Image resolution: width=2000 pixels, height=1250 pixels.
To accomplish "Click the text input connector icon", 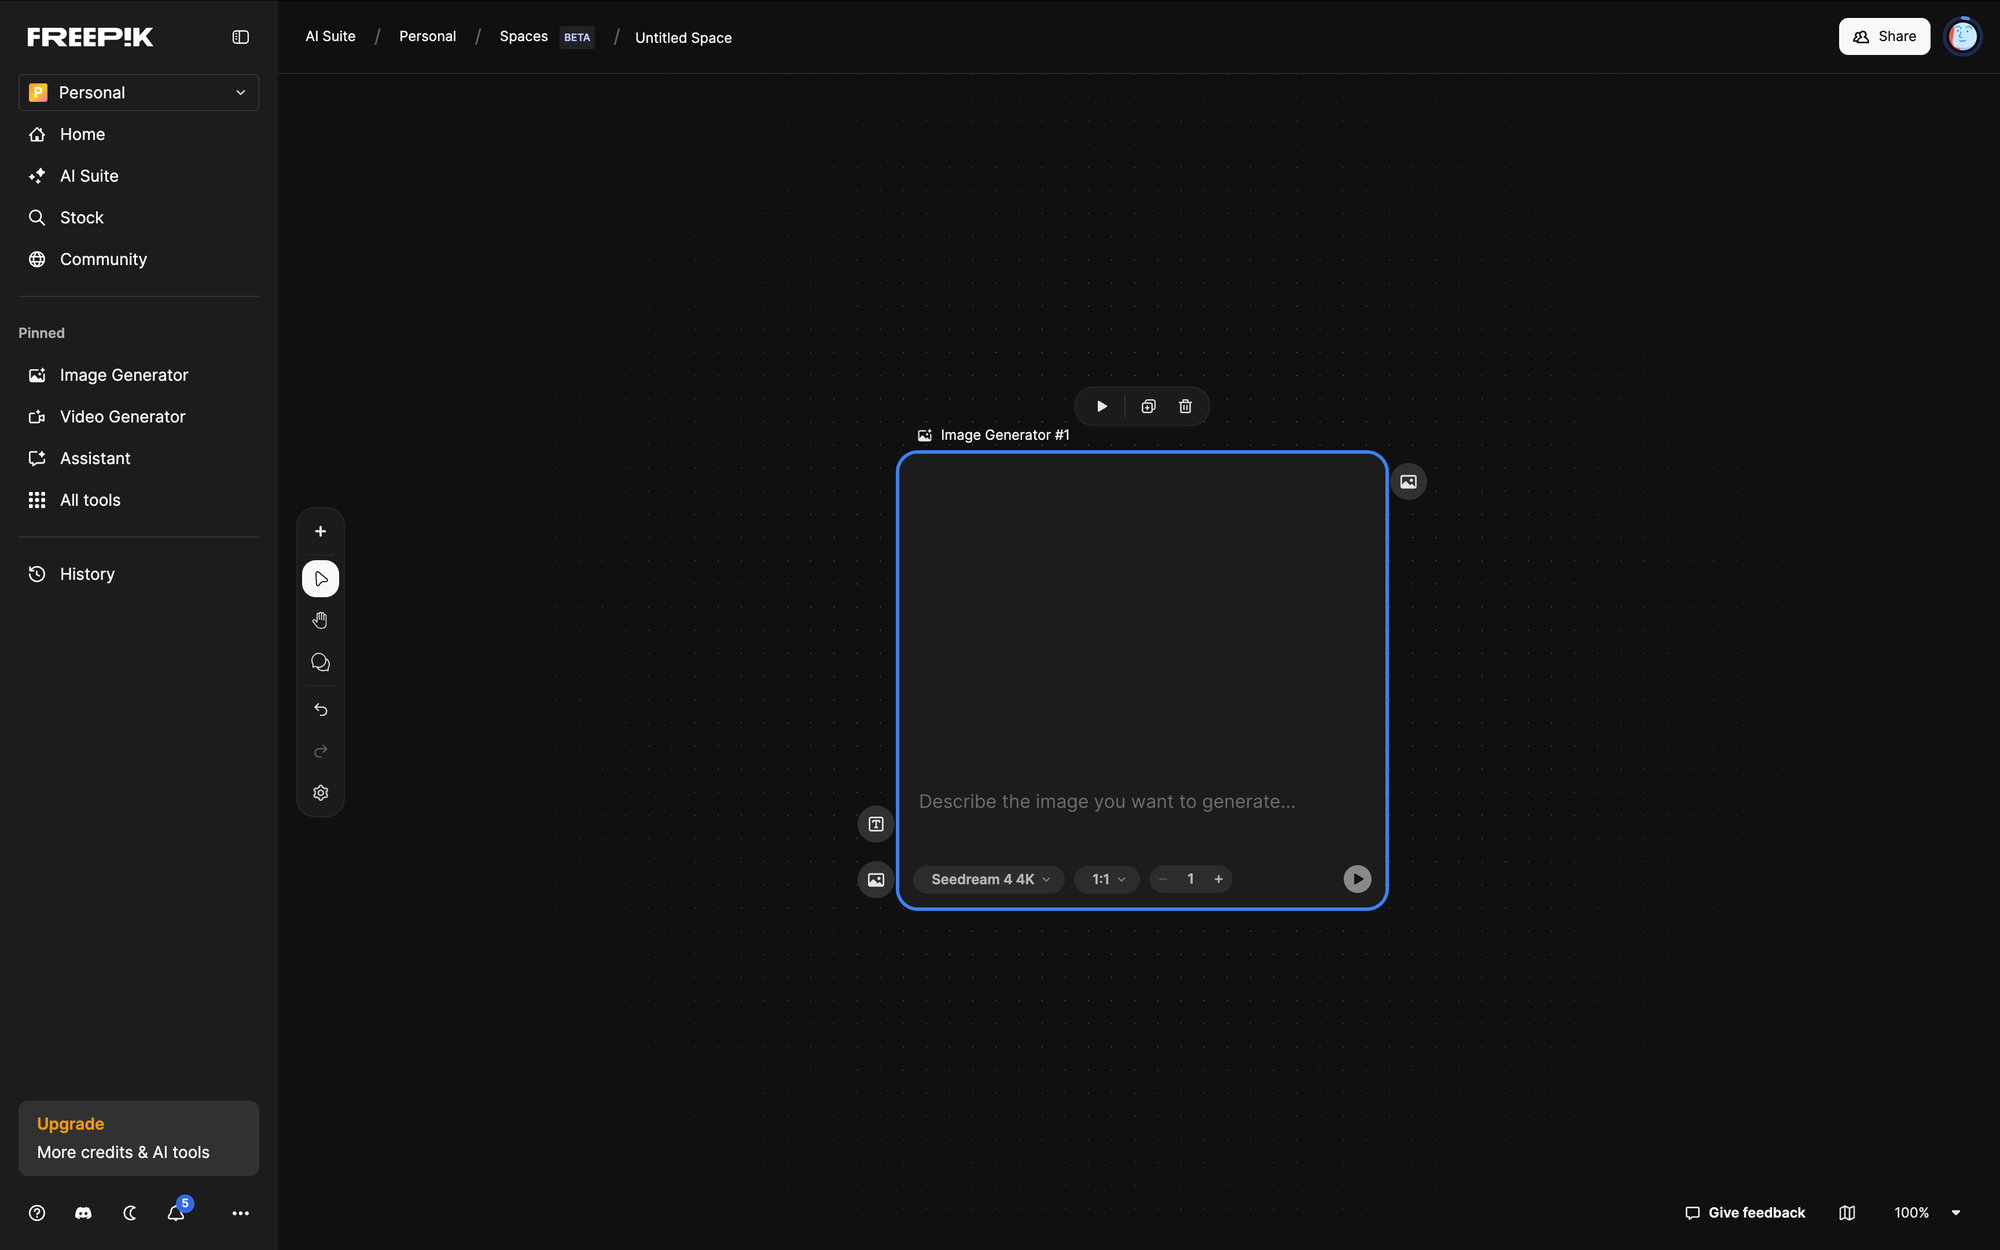I will click(x=876, y=824).
